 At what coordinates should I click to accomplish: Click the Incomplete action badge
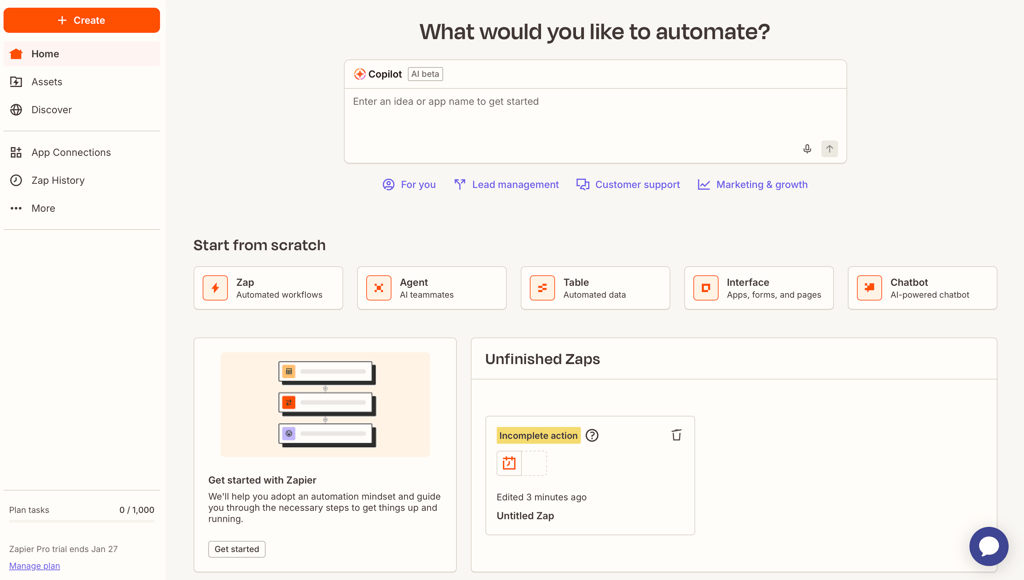pos(538,436)
